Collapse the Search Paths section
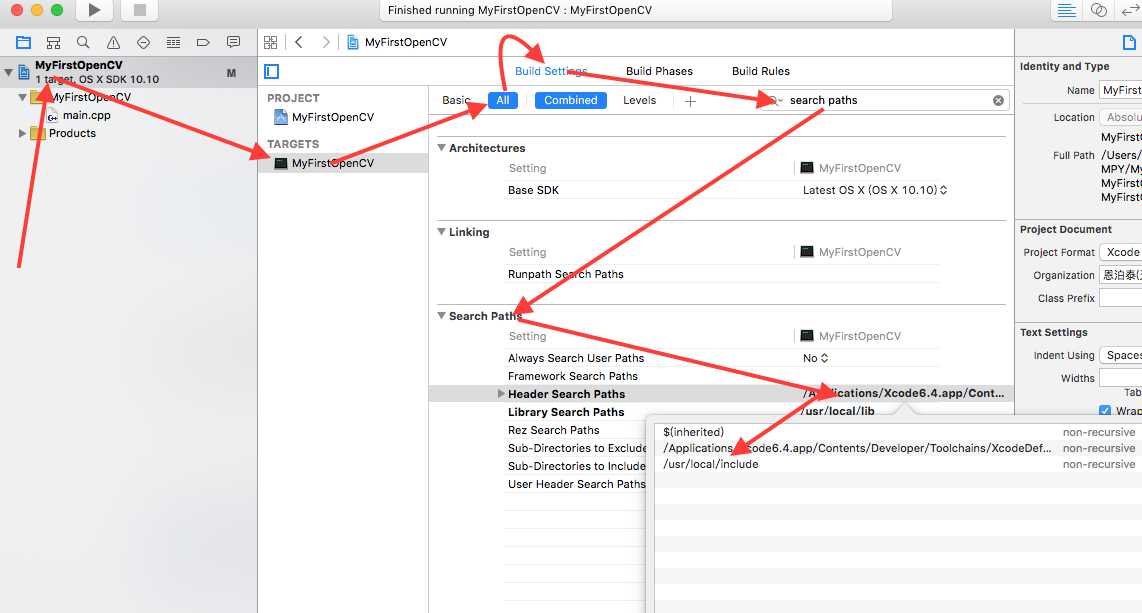The width and height of the screenshot is (1142, 613). (x=441, y=316)
